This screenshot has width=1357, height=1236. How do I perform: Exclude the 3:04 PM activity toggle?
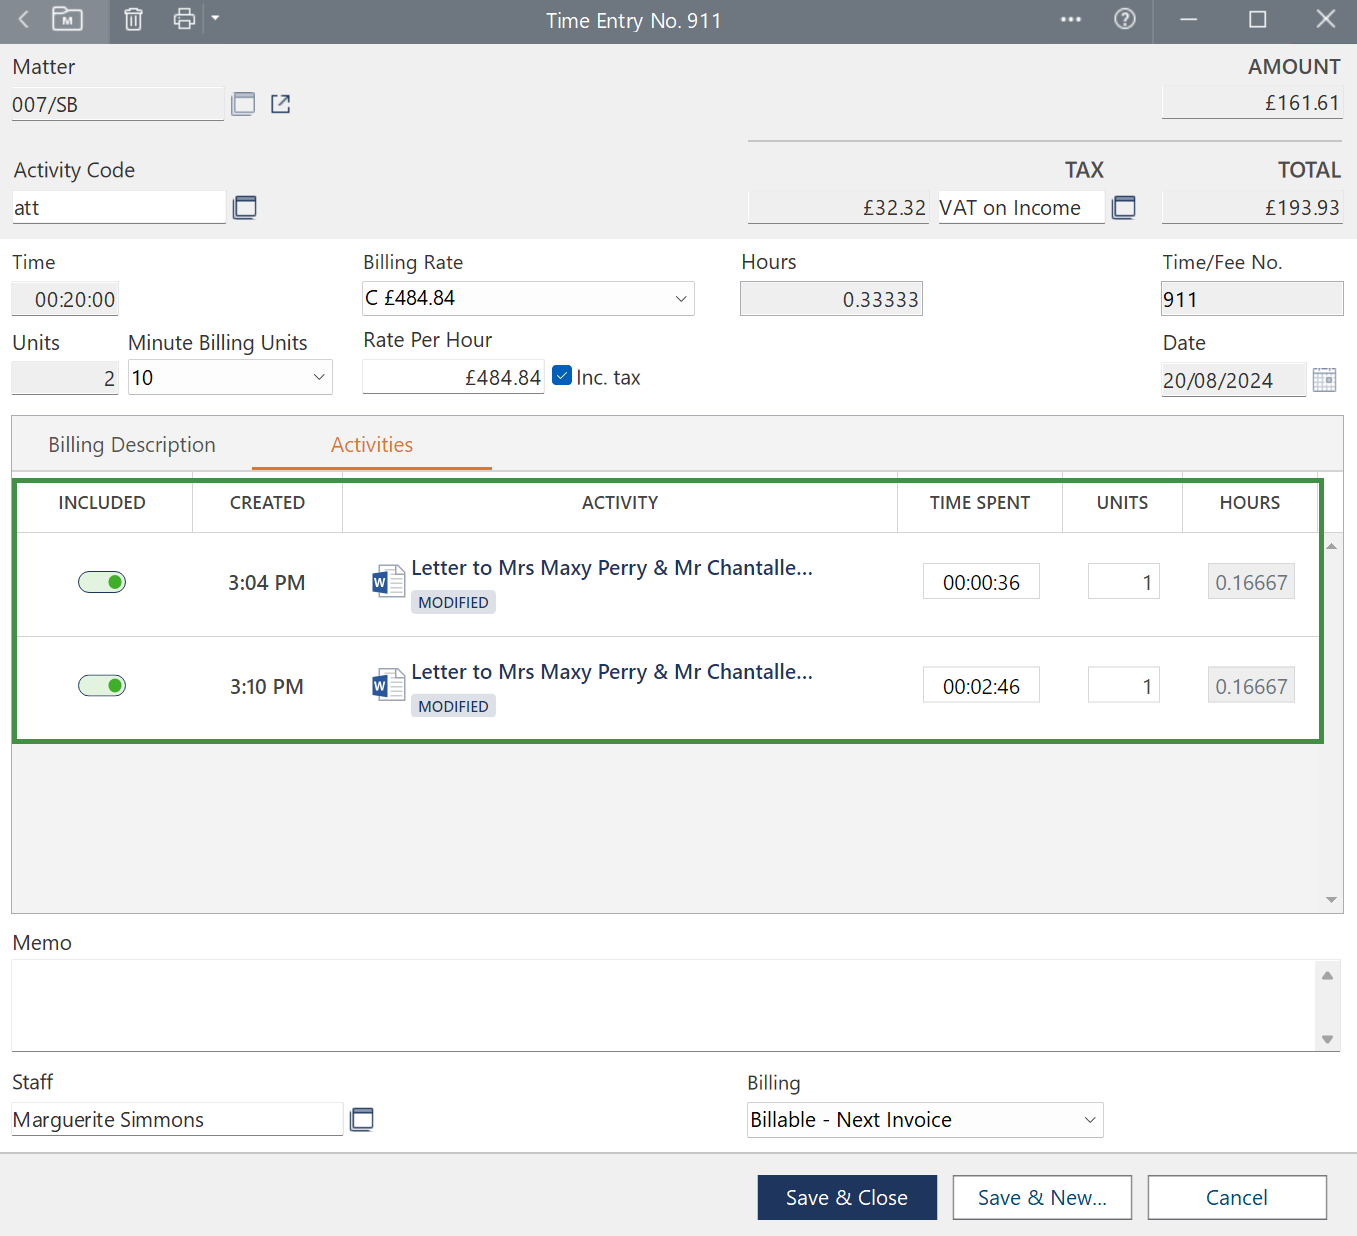tap(102, 581)
